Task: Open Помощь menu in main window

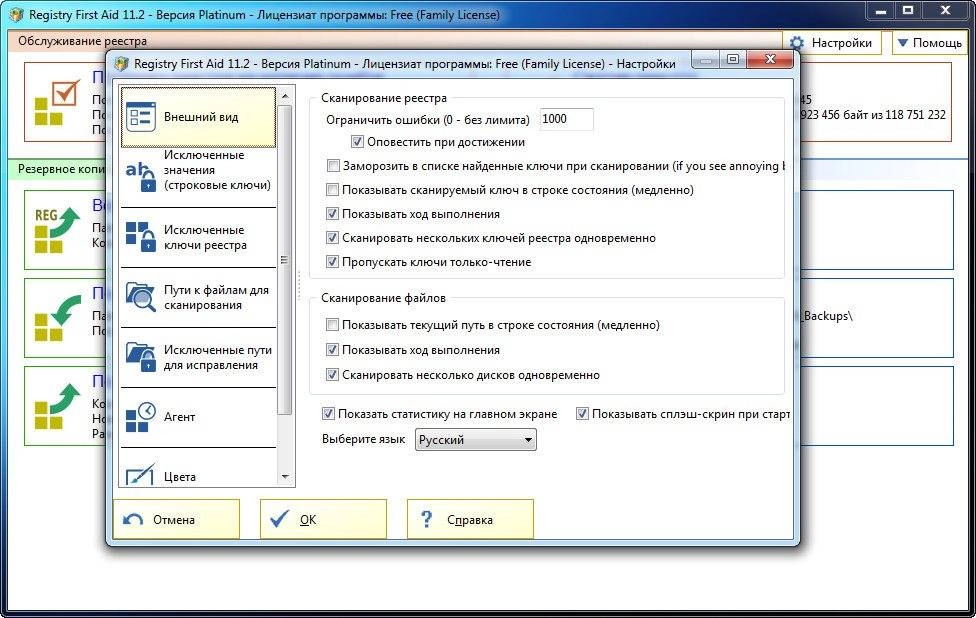Action: point(930,43)
